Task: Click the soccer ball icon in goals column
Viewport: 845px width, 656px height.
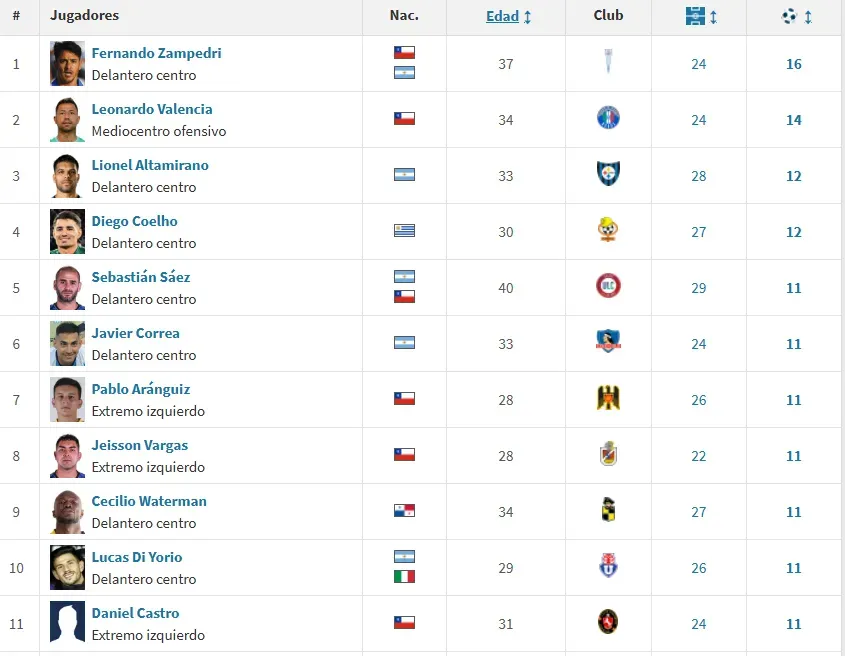Action: tap(789, 16)
